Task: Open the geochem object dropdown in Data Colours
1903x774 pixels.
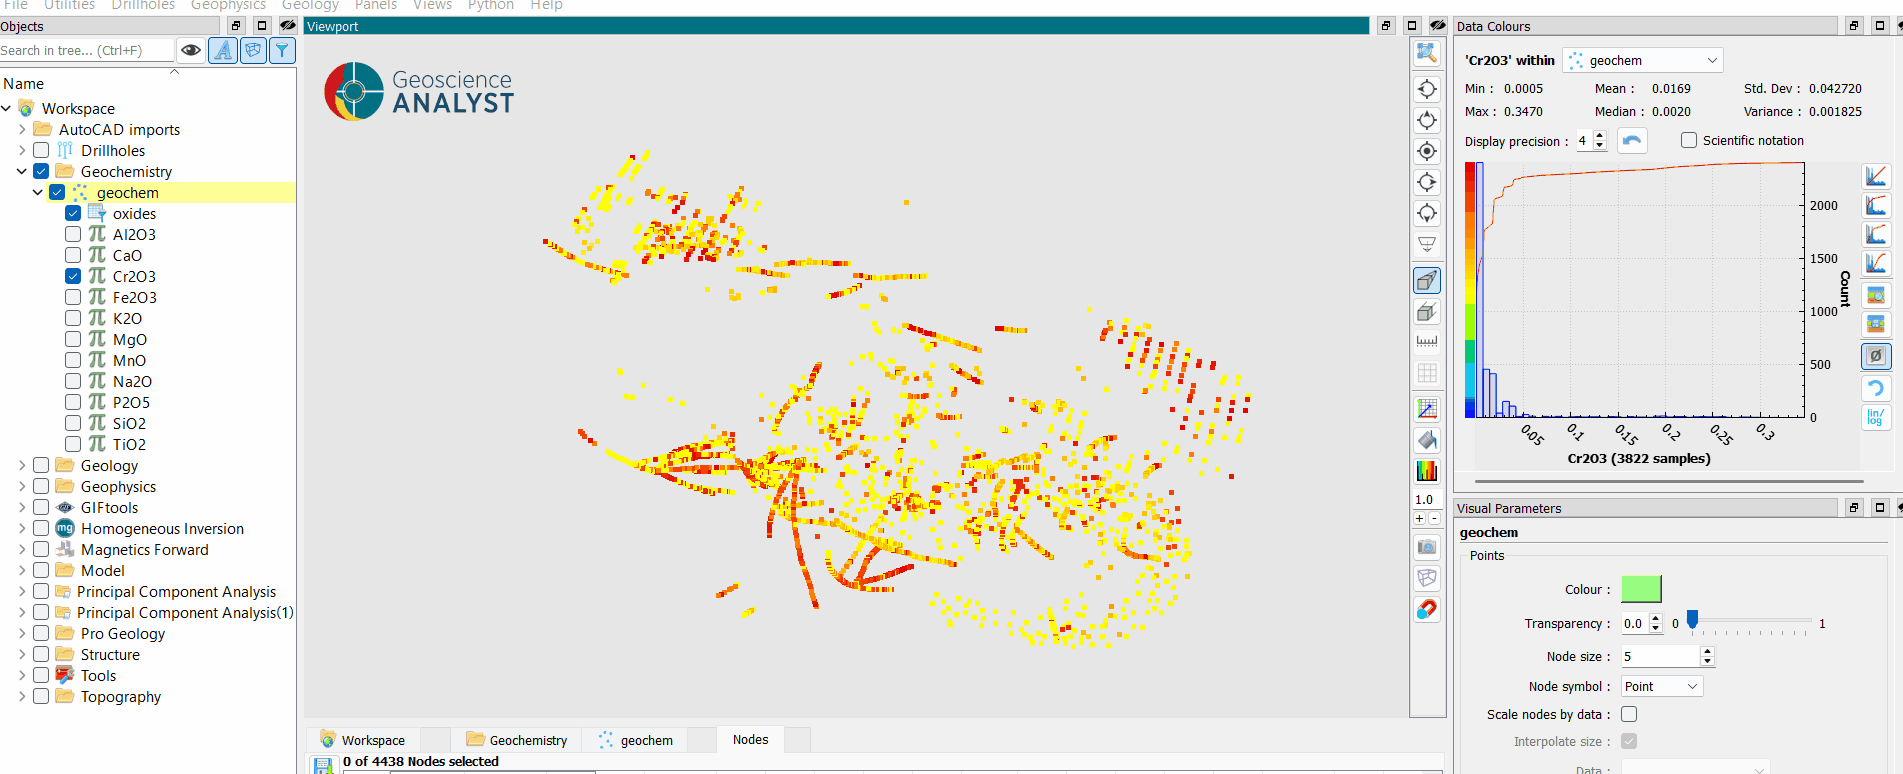Action: [1643, 60]
